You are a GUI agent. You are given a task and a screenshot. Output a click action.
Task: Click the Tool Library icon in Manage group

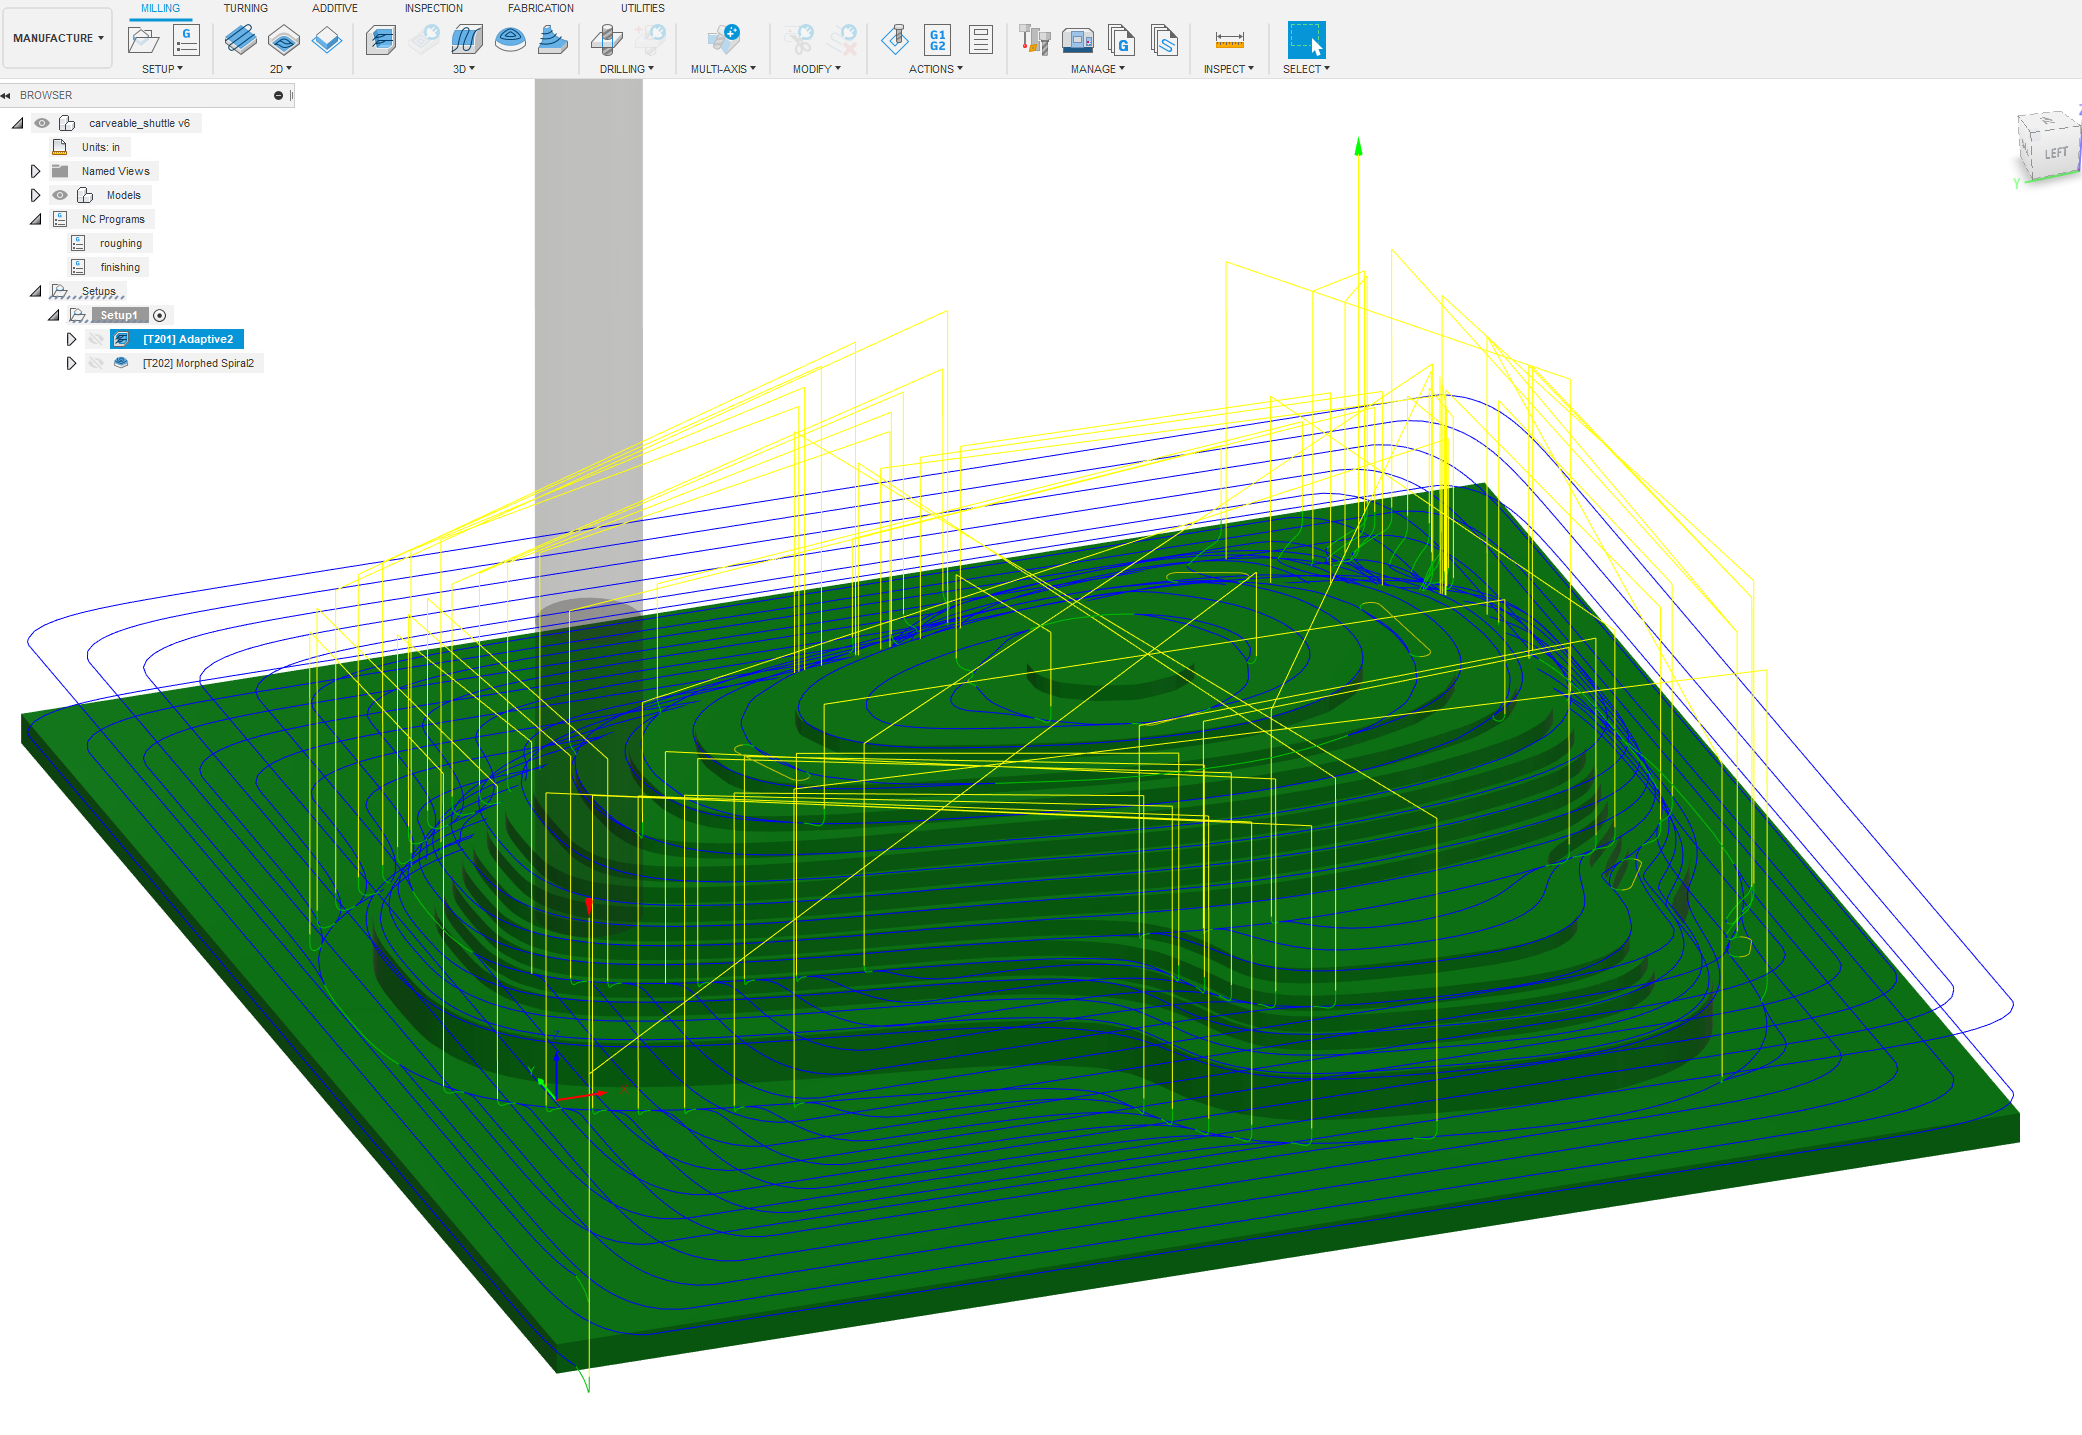(x=1033, y=41)
